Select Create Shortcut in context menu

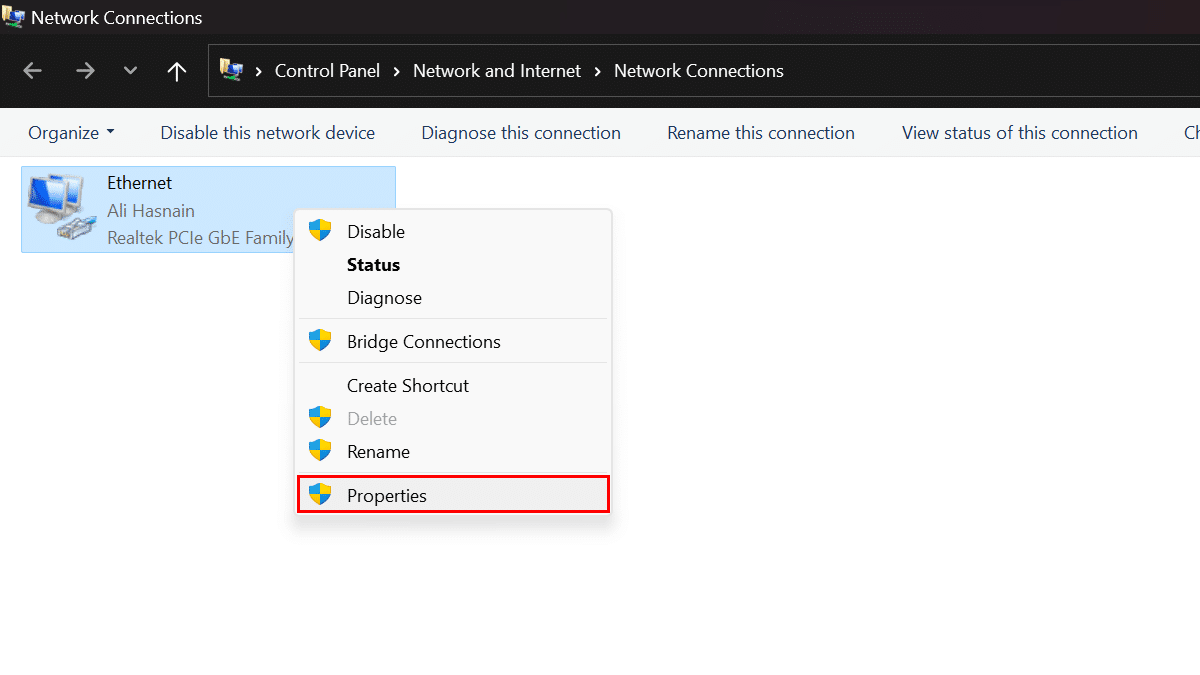407,385
